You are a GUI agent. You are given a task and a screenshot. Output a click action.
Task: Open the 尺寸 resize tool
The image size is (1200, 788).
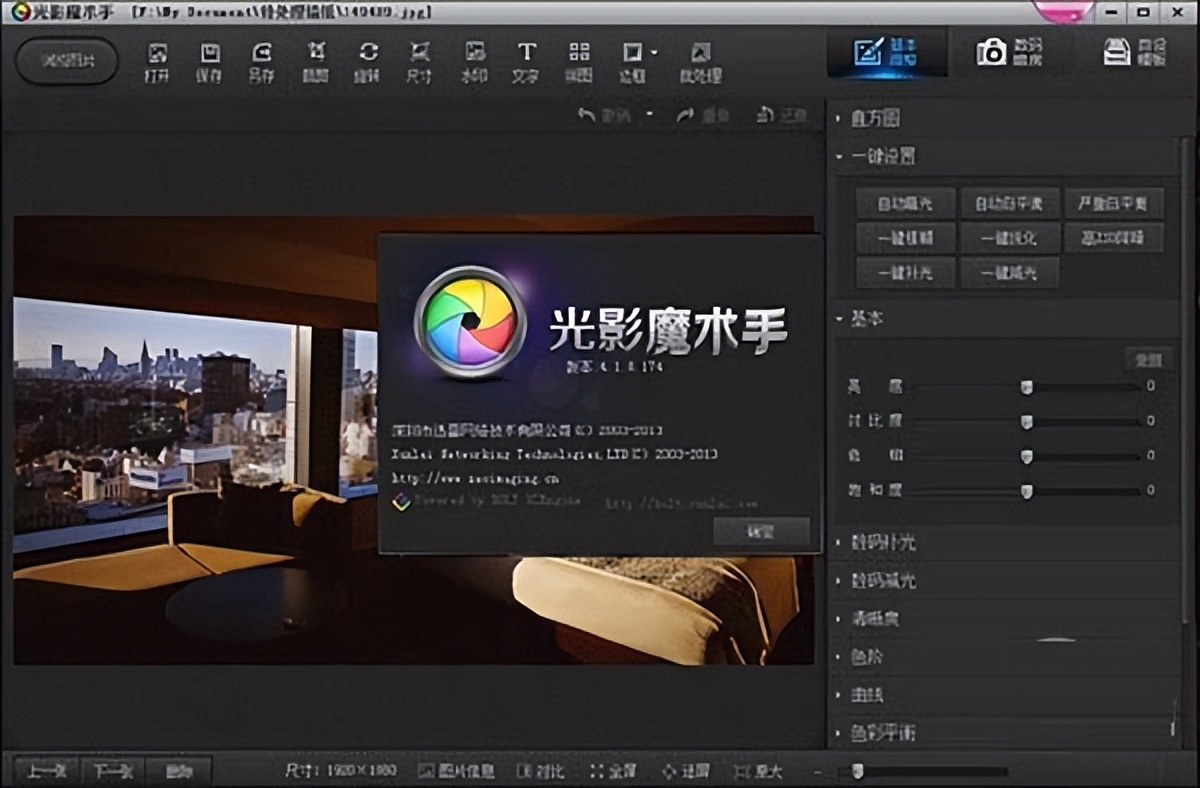[x=419, y=58]
